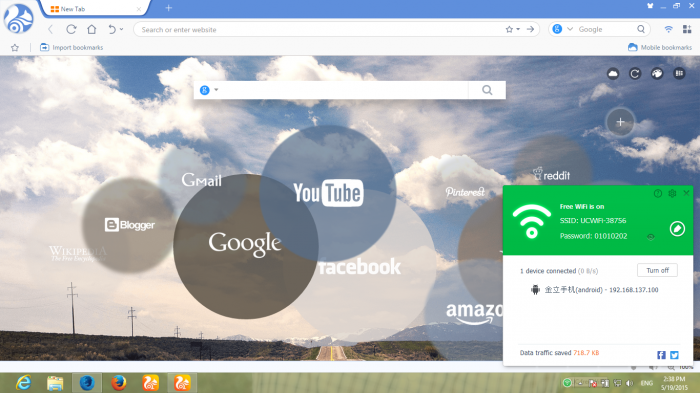Click Import bookmarks
The height and width of the screenshot is (393, 700).
(71, 47)
